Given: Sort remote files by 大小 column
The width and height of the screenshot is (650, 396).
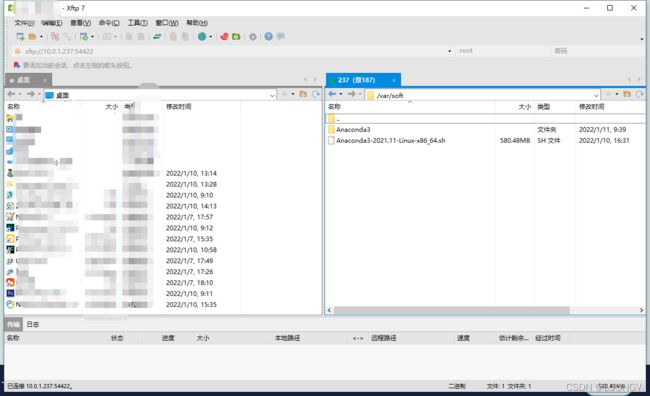Looking at the screenshot, I should point(524,107).
